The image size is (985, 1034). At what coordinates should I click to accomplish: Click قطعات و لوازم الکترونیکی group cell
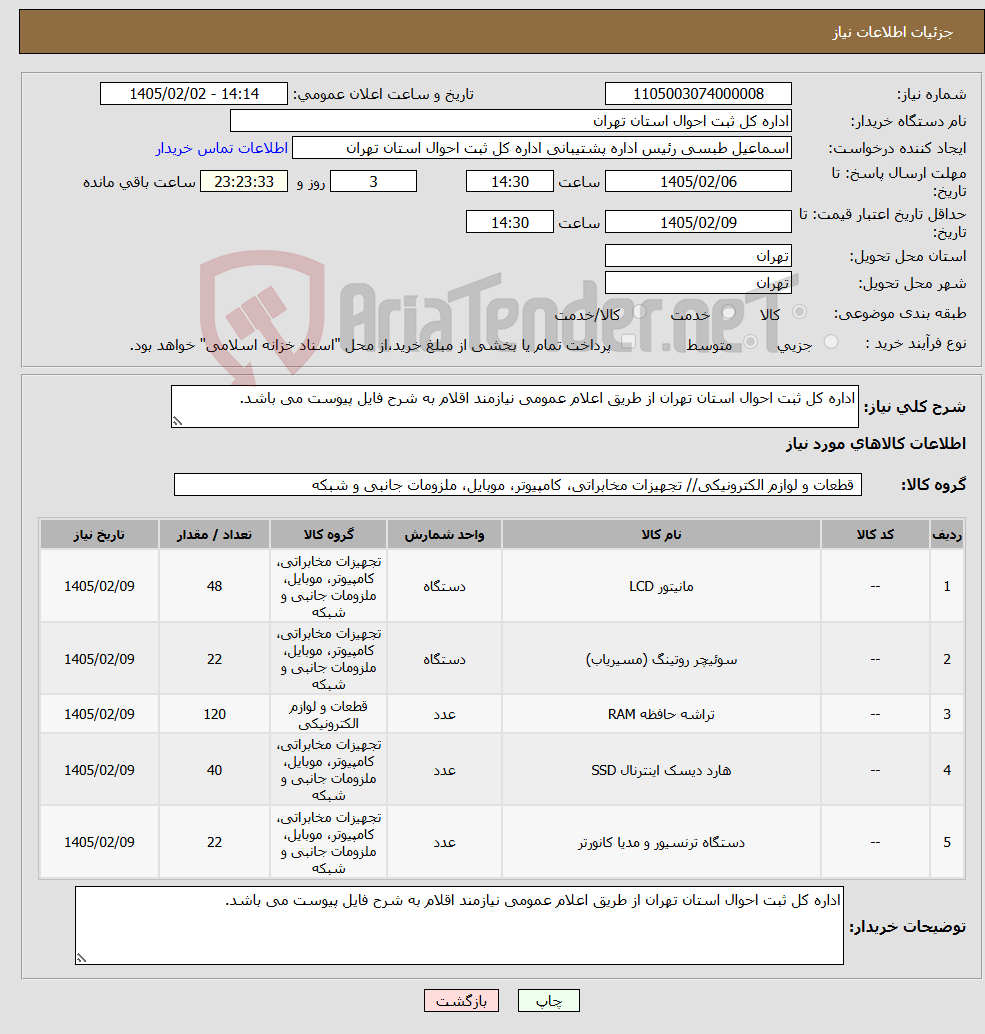[x=328, y=714]
